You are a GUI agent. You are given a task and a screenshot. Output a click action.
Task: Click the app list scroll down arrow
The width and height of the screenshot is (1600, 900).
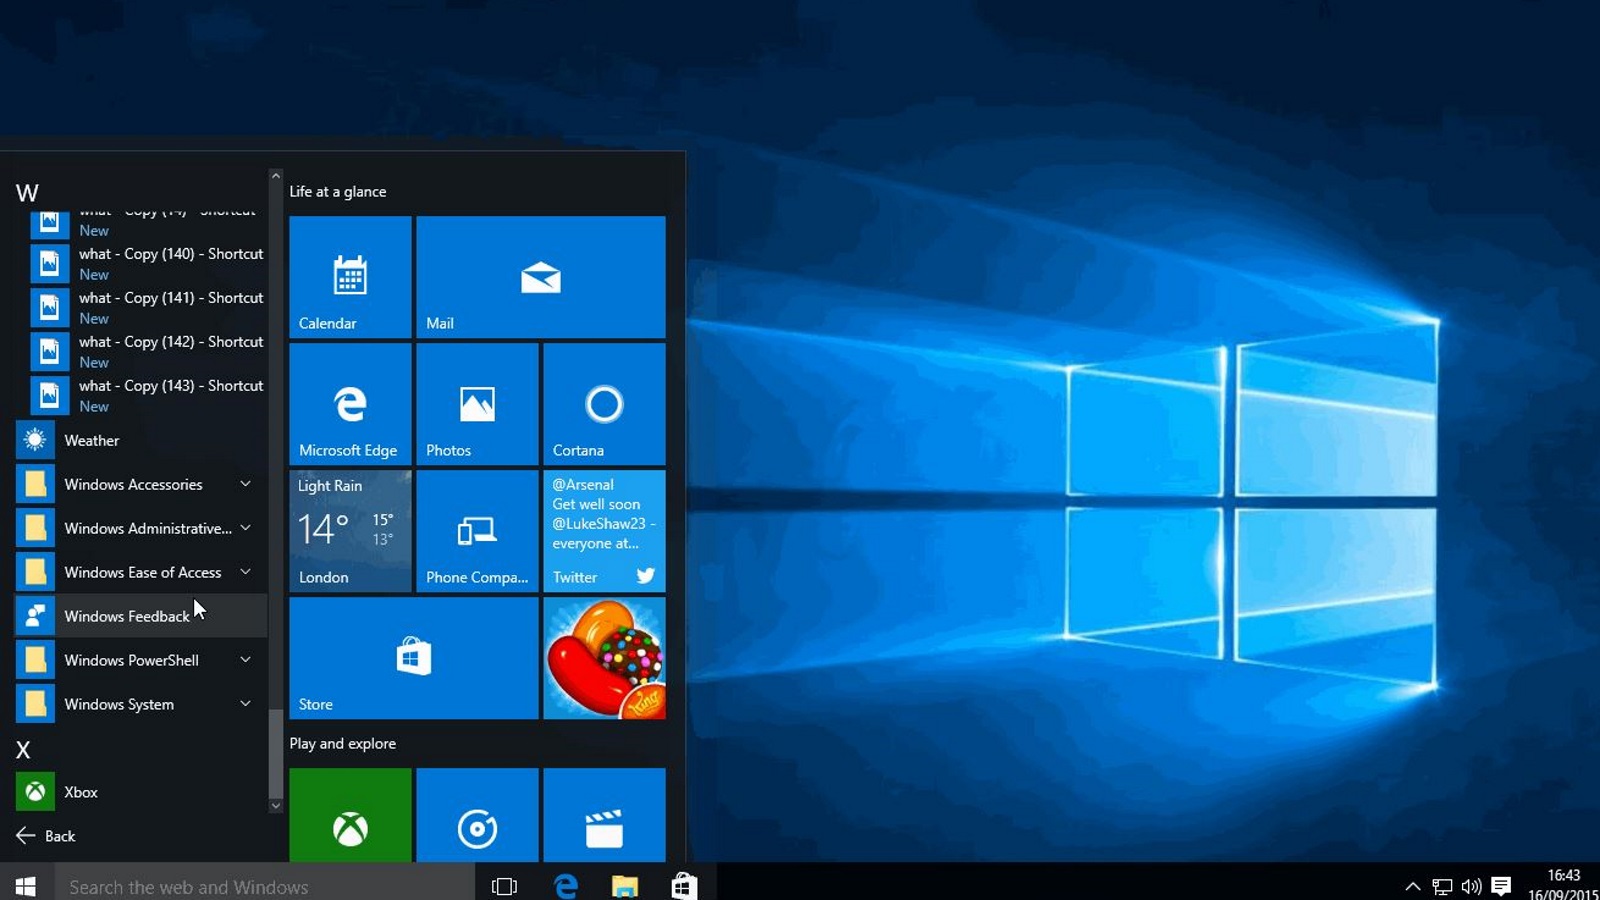276,805
